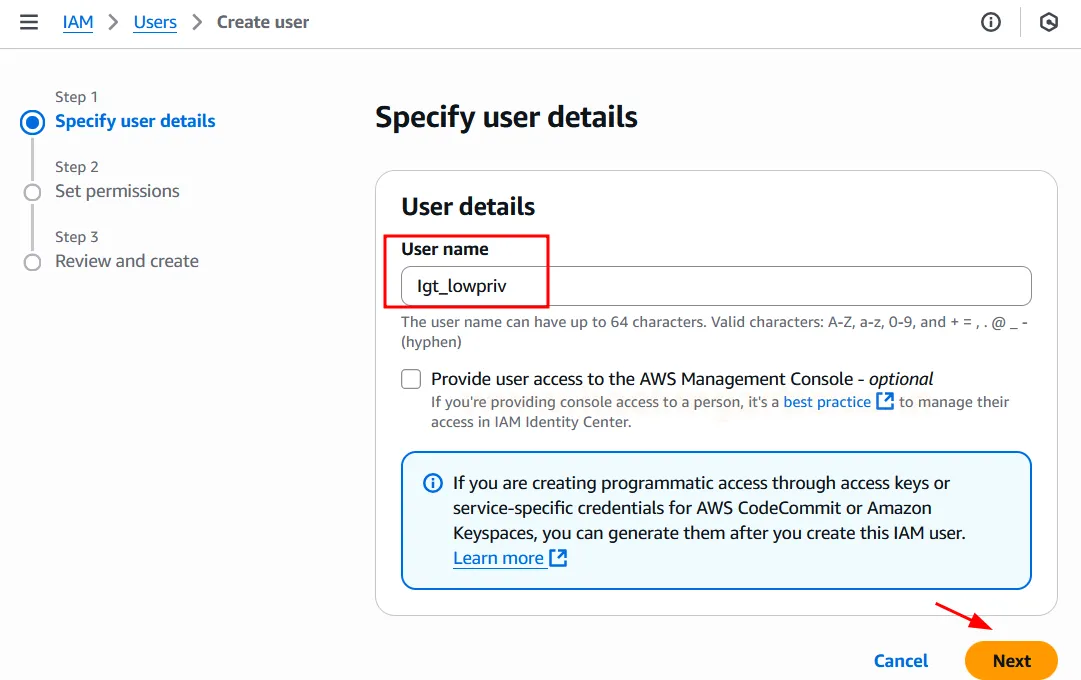This screenshot has height=680, width=1081.
Task: Open the Learn more link
Action: (498, 558)
